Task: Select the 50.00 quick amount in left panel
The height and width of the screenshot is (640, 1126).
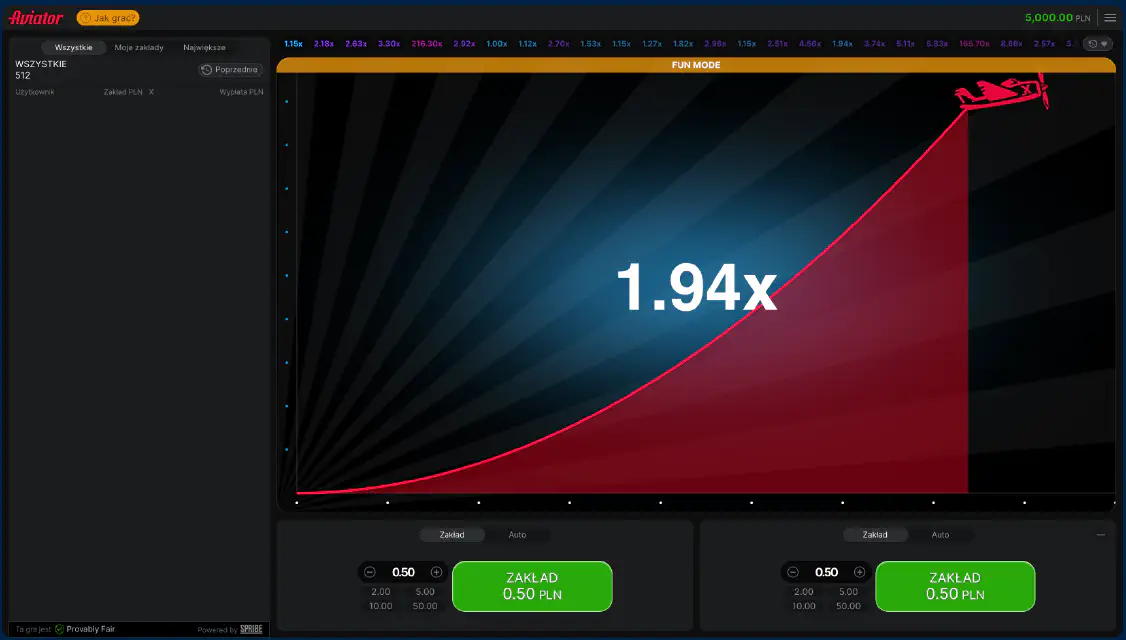Action: [424, 606]
